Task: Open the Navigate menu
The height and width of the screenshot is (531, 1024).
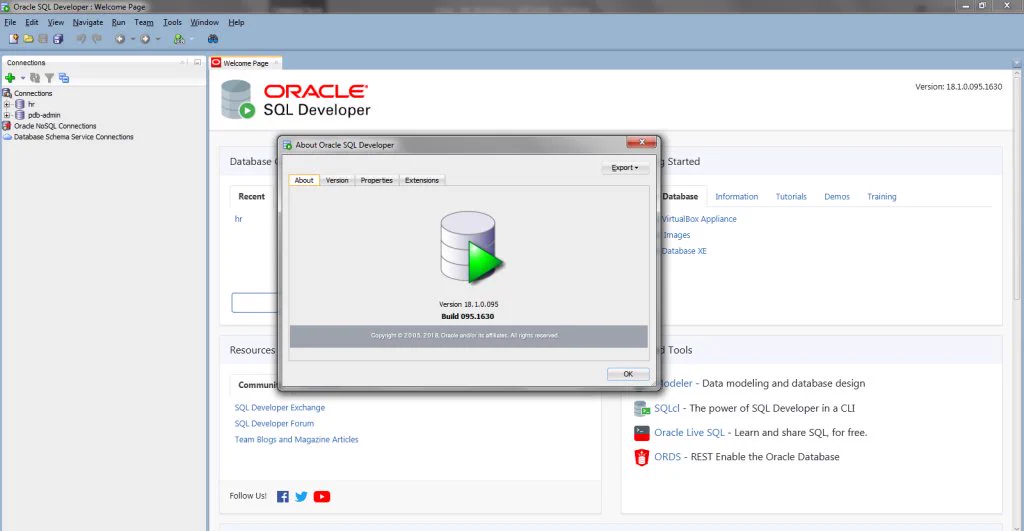Action: click(x=88, y=22)
